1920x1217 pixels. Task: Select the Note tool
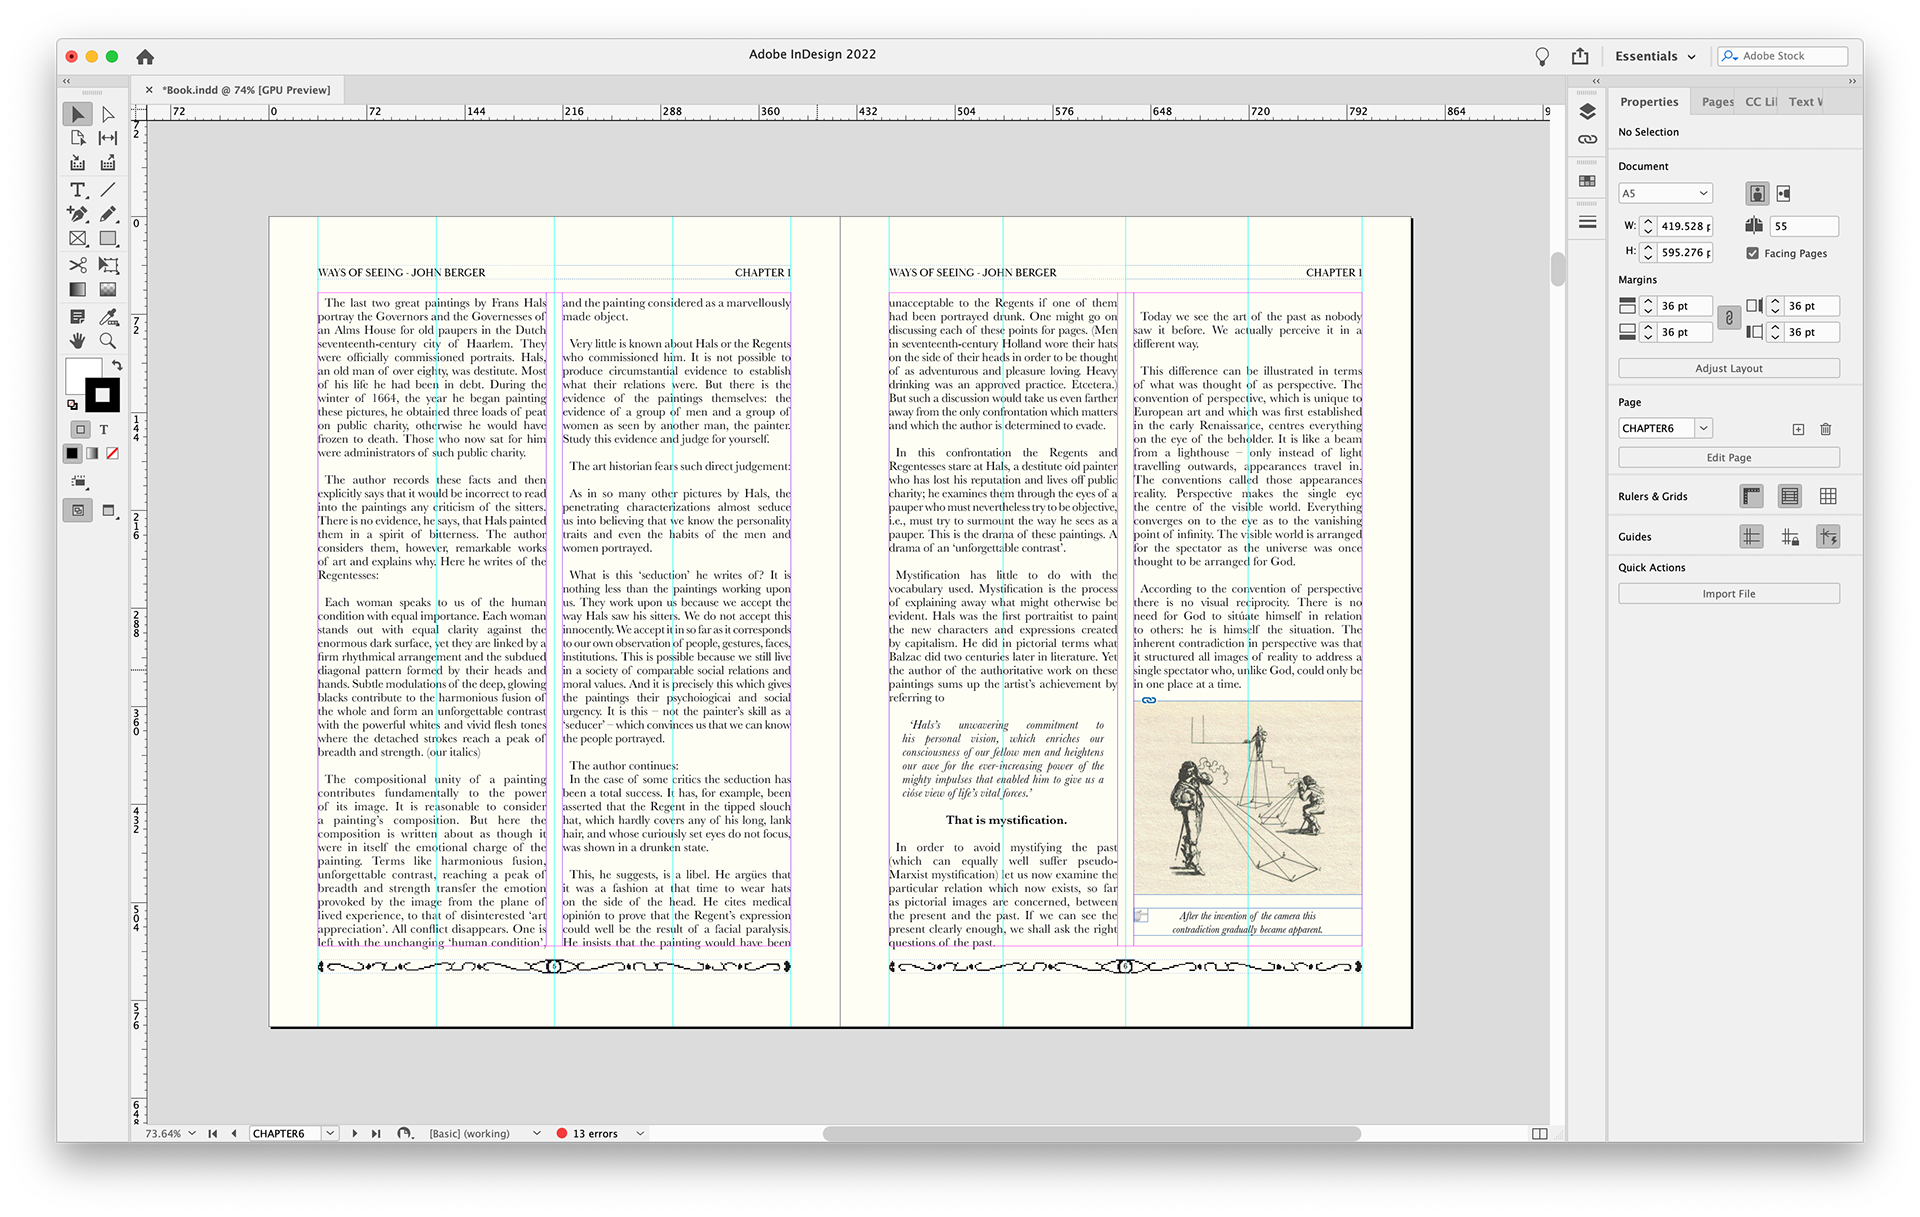[x=78, y=317]
